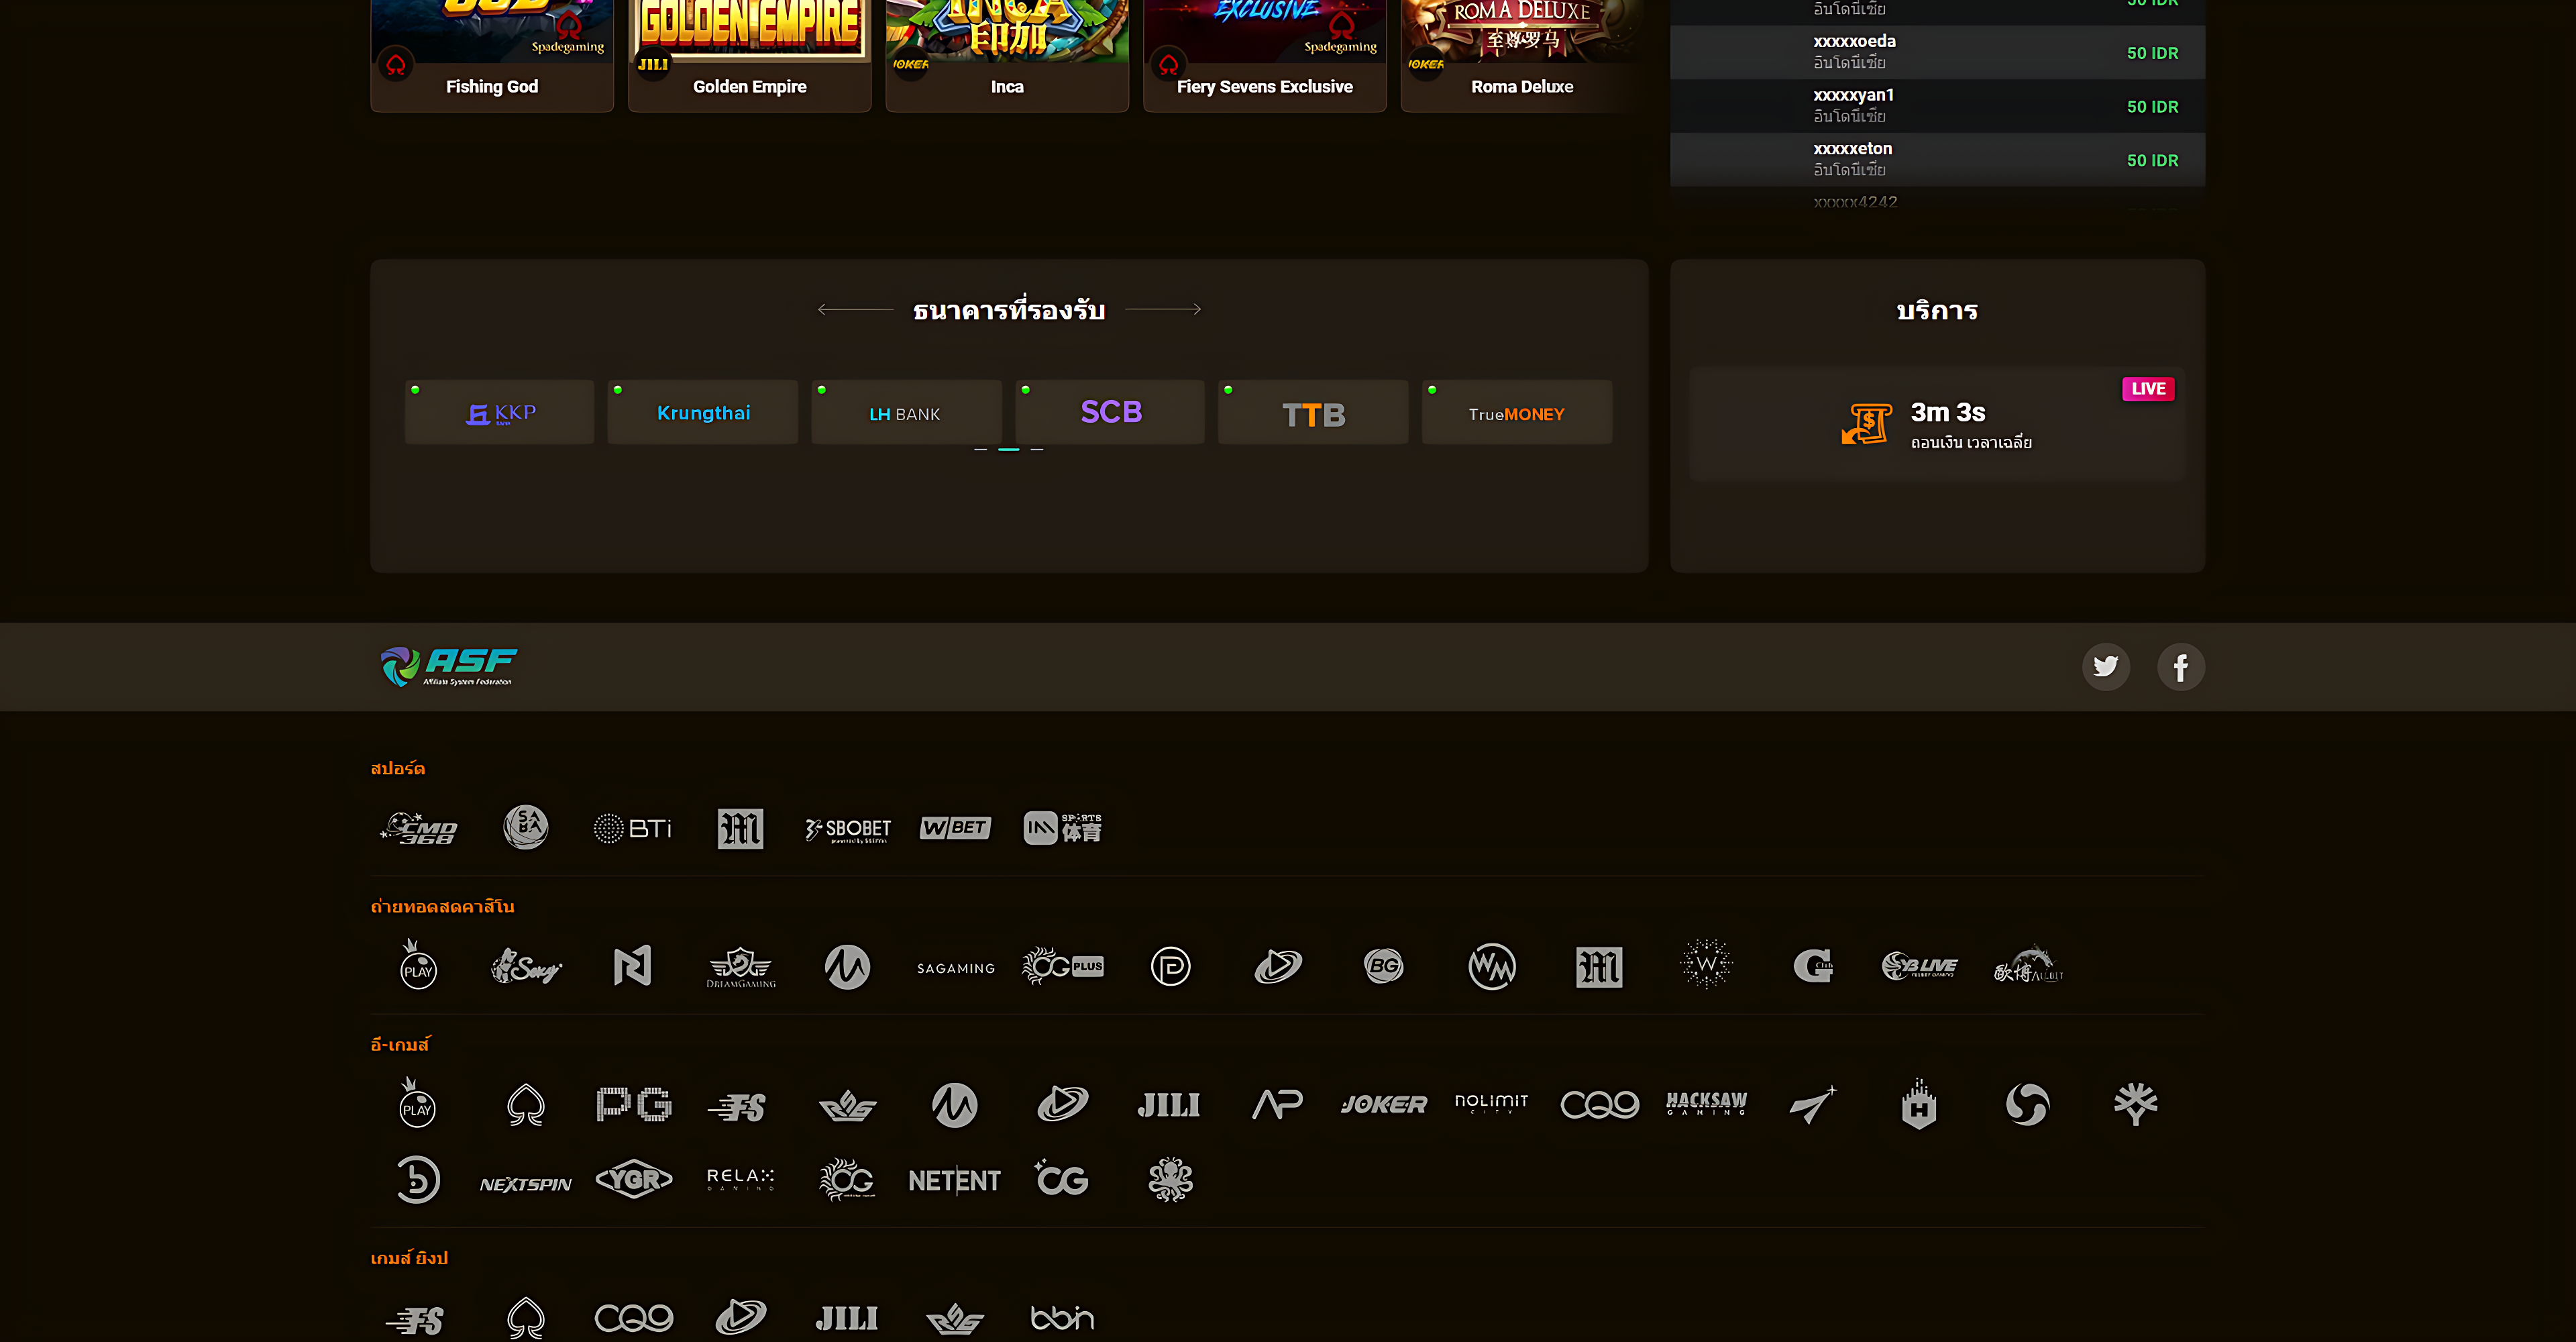
Task: Click the ASF footer logo
Action: [x=449, y=666]
